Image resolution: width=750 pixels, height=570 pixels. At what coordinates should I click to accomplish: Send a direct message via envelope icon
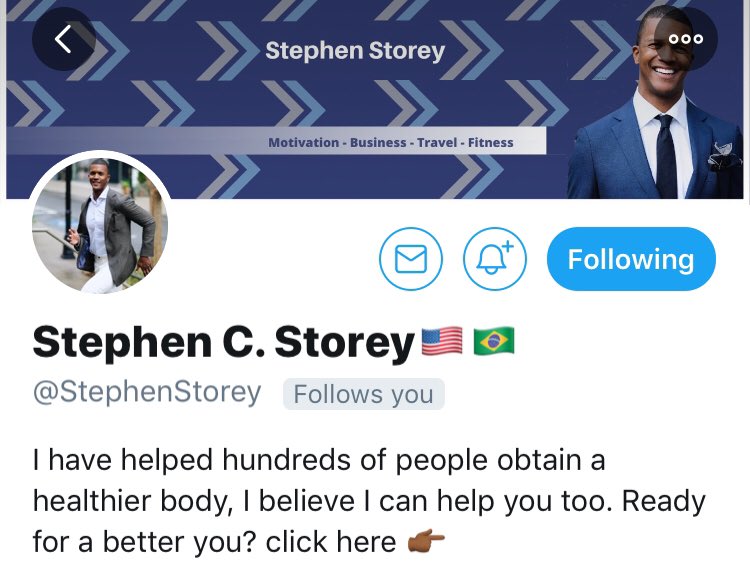(x=411, y=259)
